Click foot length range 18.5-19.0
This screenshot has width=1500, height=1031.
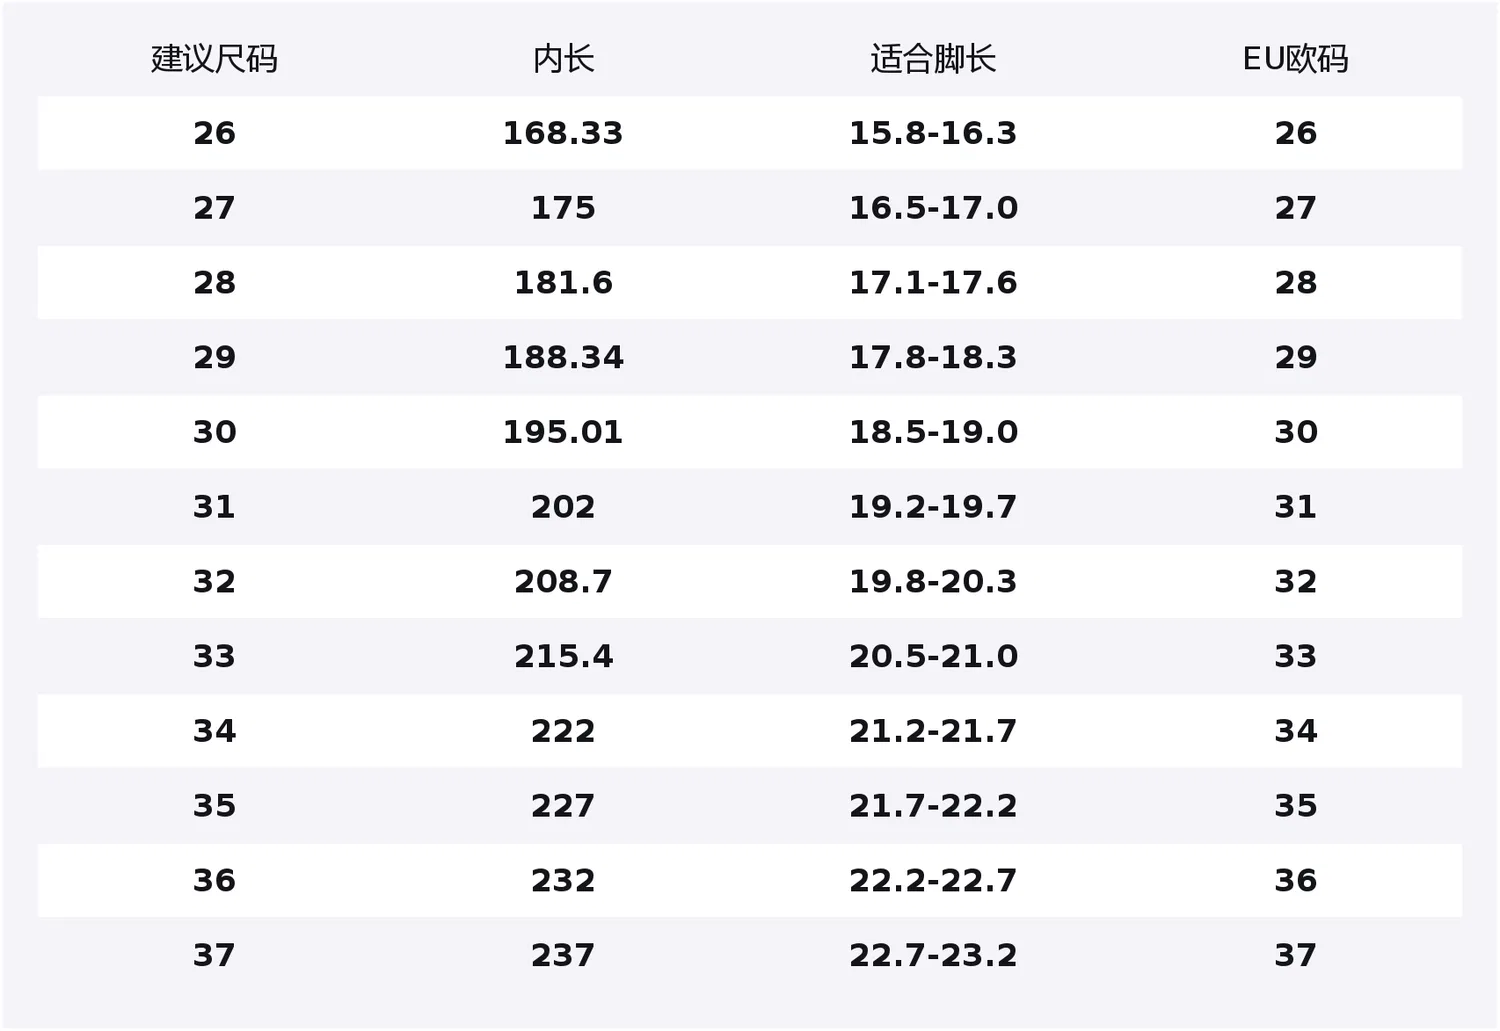pyautogui.click(x=933, y=432)
